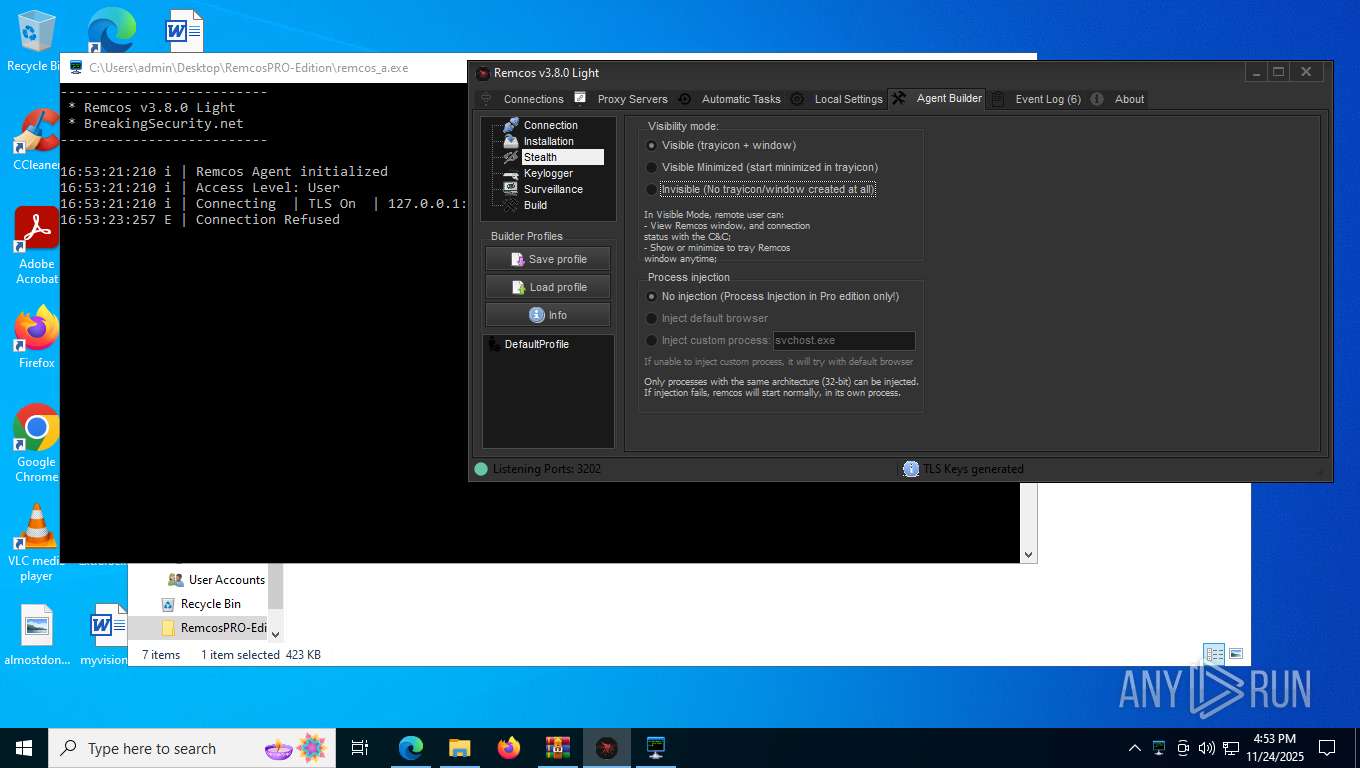Image resolution: width=1360 pixels, height=768 pixels.
Task: Switch Explorer to large icons view
Action: pyautogui.click(x=1236, y=654)
